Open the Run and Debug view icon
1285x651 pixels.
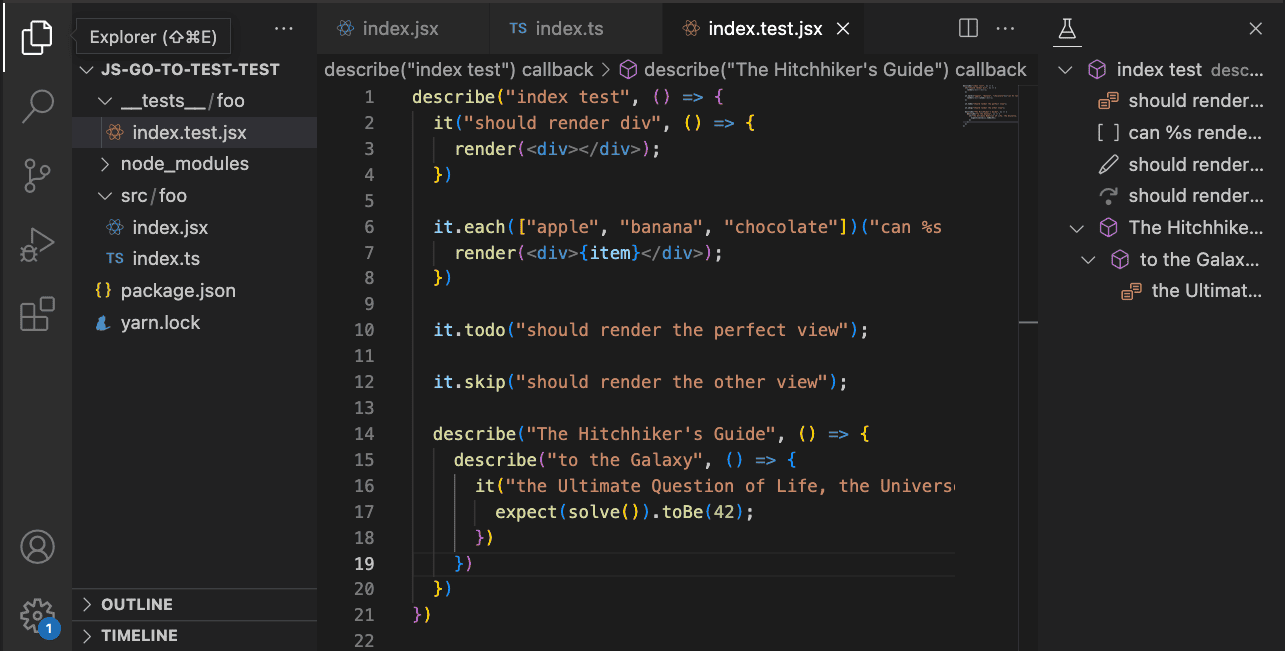tap(36, 245)
